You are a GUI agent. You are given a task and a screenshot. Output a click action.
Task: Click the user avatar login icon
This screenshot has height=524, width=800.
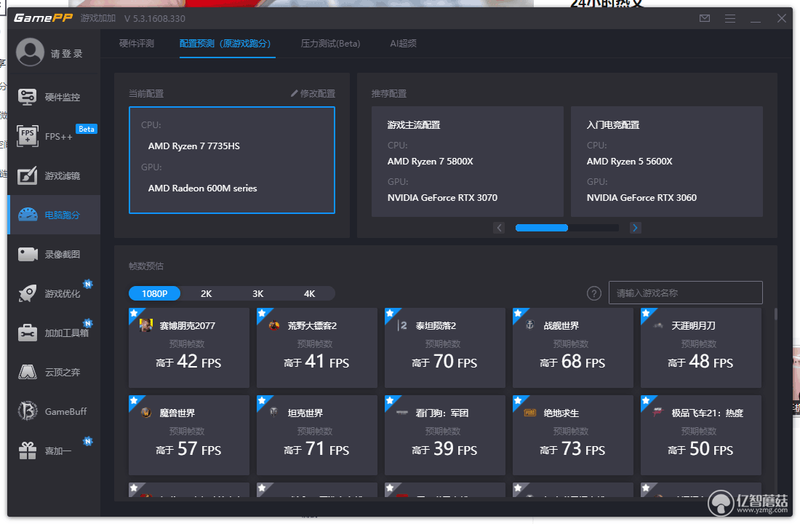[x=30, y=53]
